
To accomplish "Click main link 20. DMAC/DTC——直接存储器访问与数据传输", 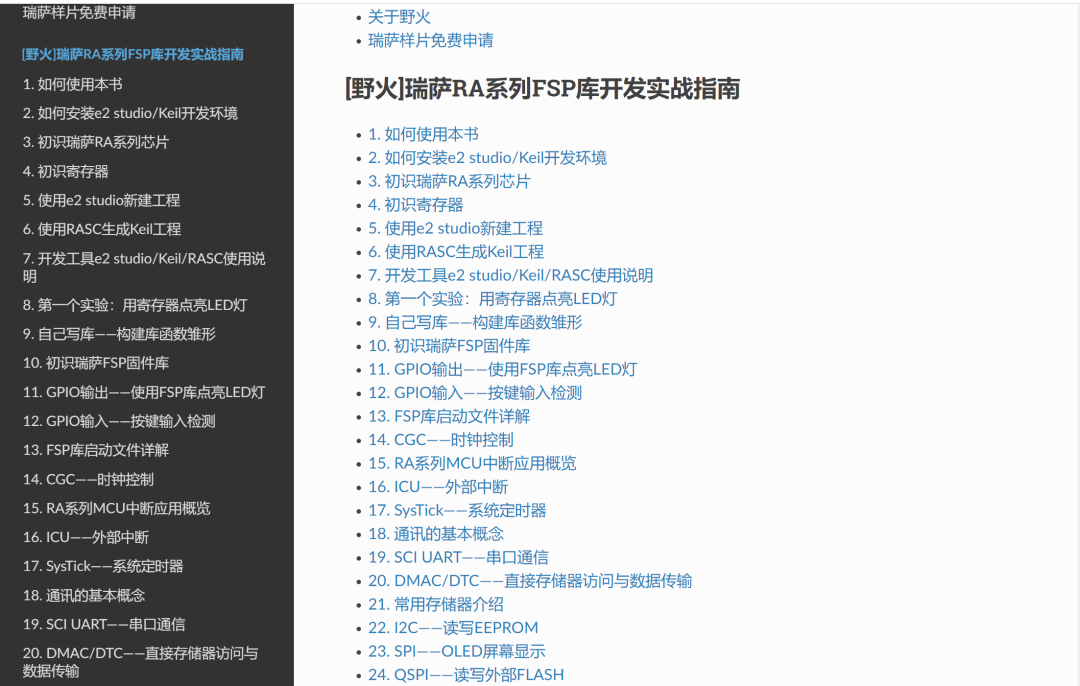I will tap(530, 581).
